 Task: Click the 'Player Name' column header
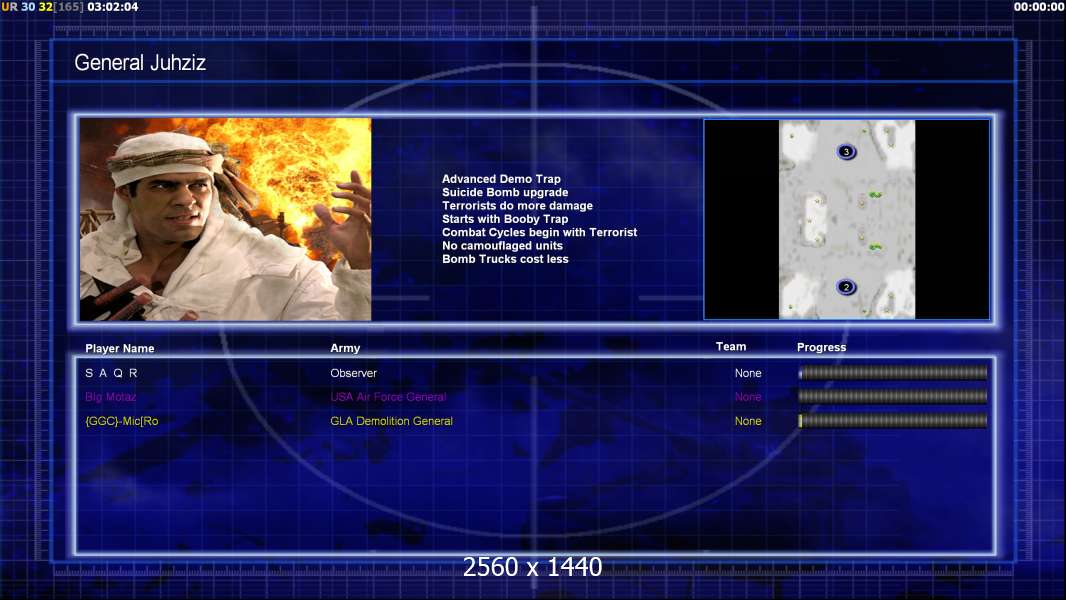point(120,349)
